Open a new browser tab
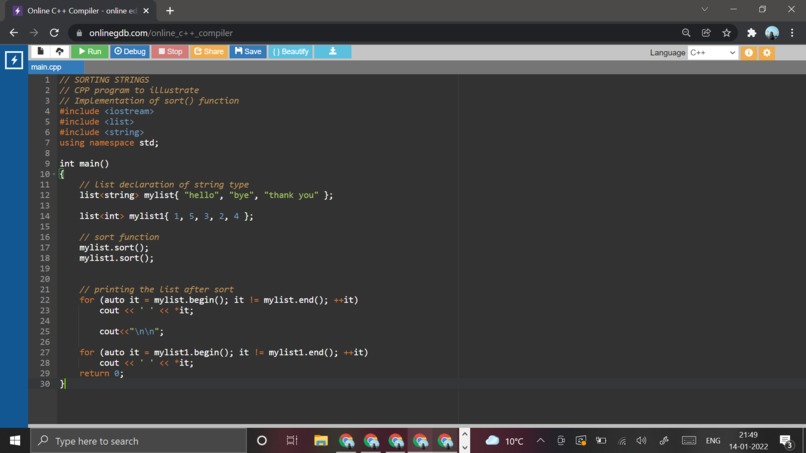This screenshot has width=806, height=453. pyautogui.click(x=170, y=10)
